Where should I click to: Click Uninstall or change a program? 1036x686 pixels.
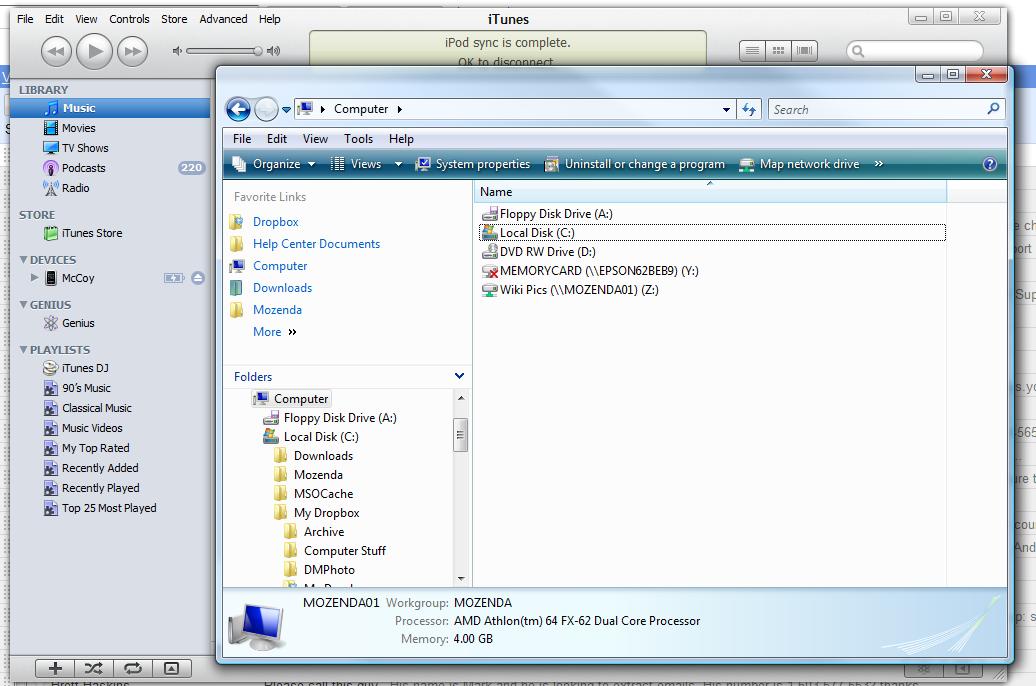635,164
